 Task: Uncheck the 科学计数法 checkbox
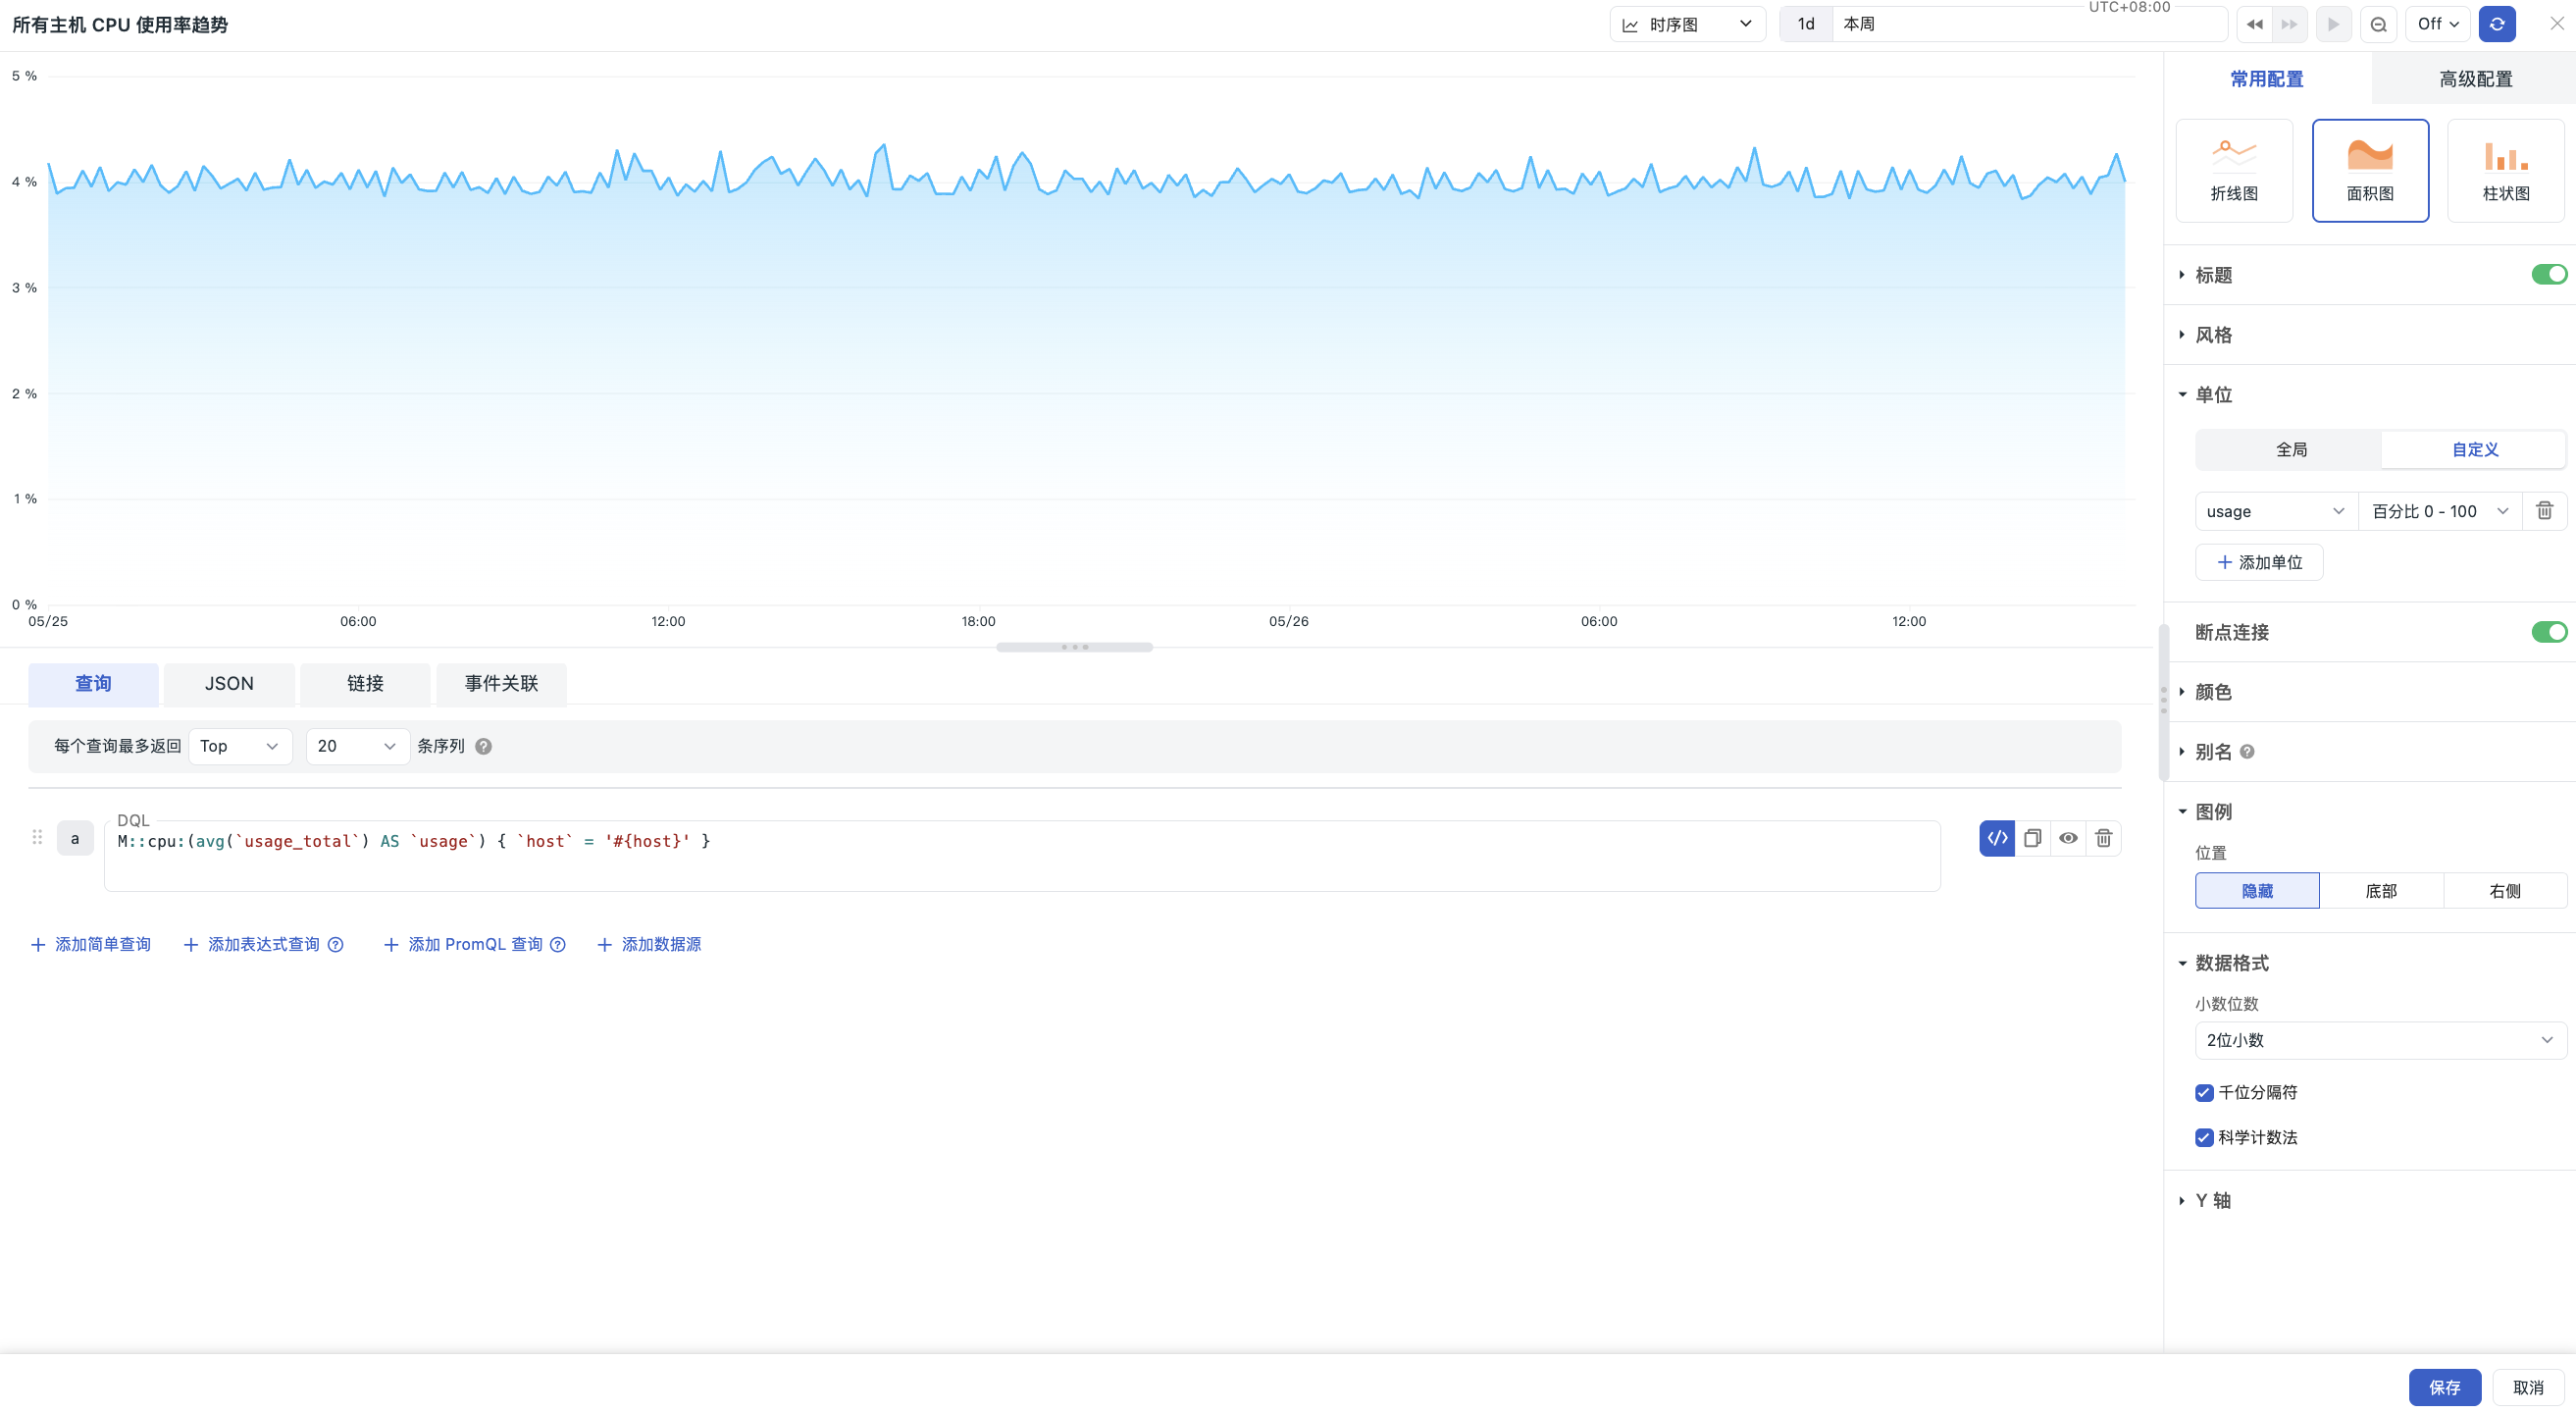2204,1137
